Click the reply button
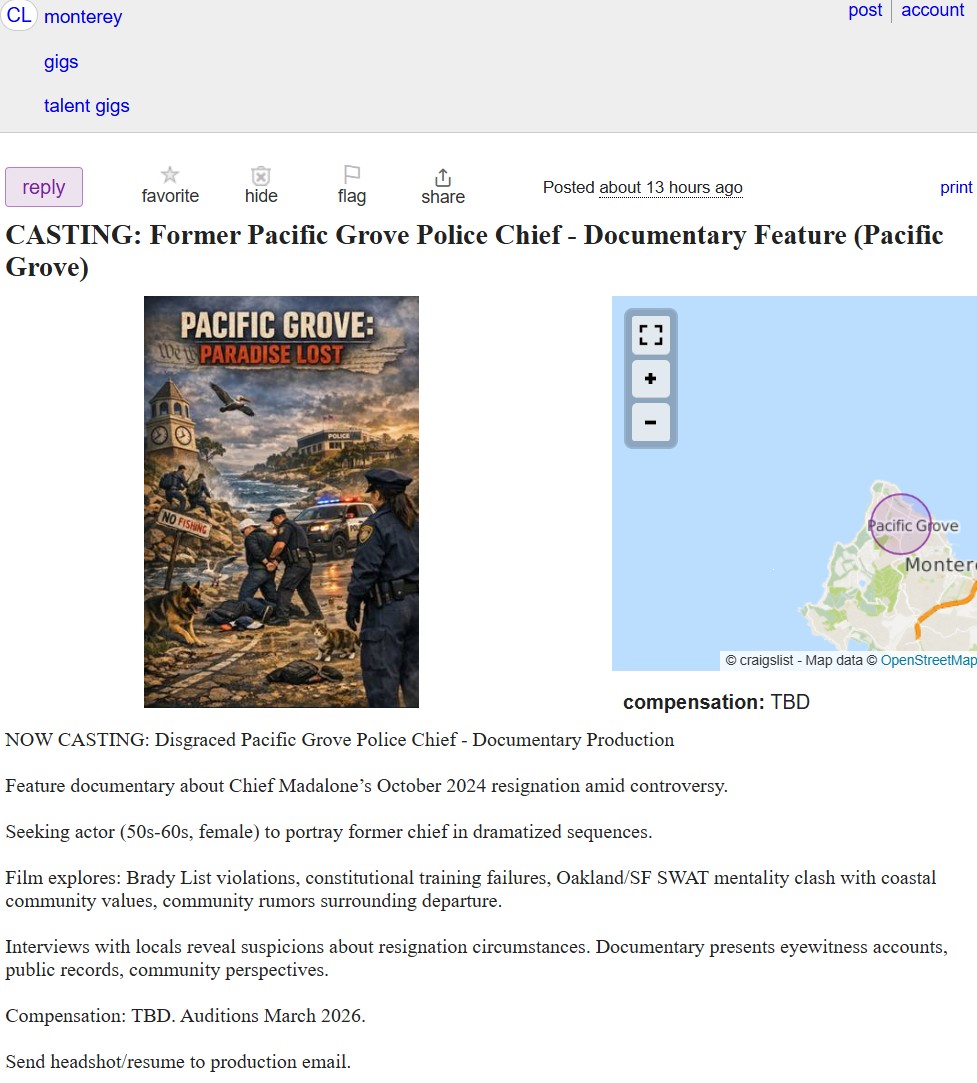 click(x=43, y=186)
